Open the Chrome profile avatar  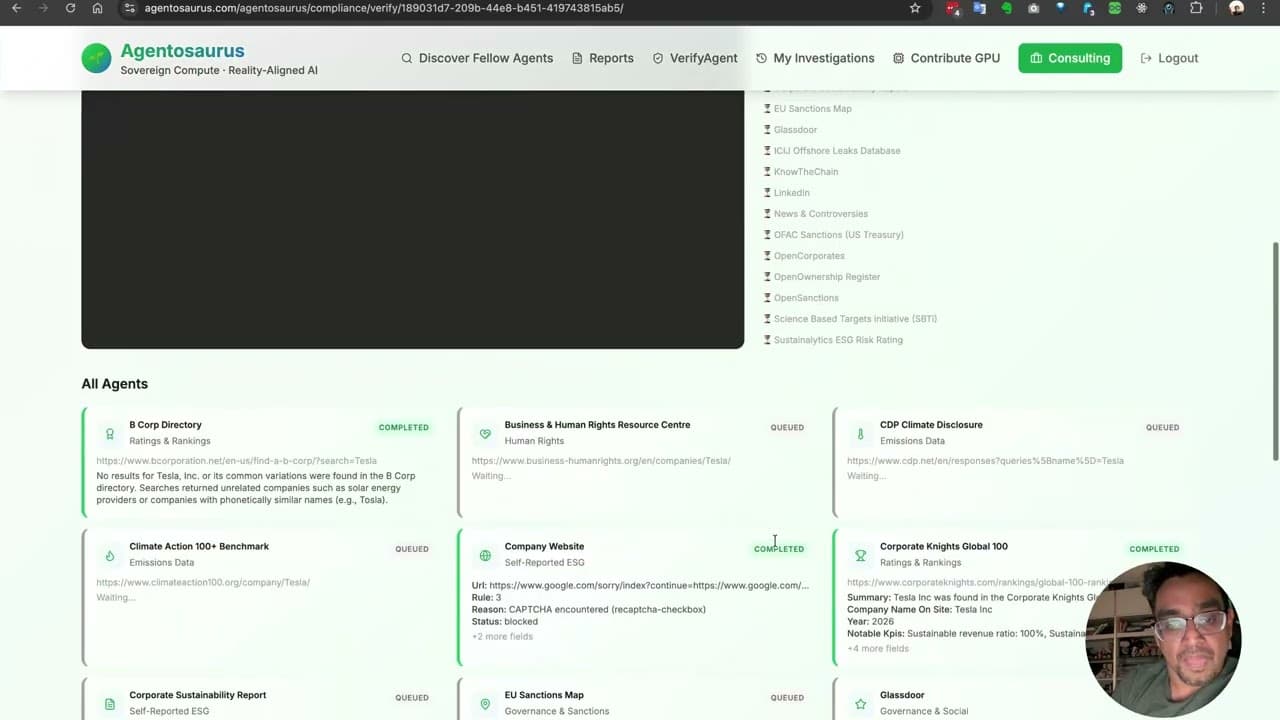(1236, 8)
